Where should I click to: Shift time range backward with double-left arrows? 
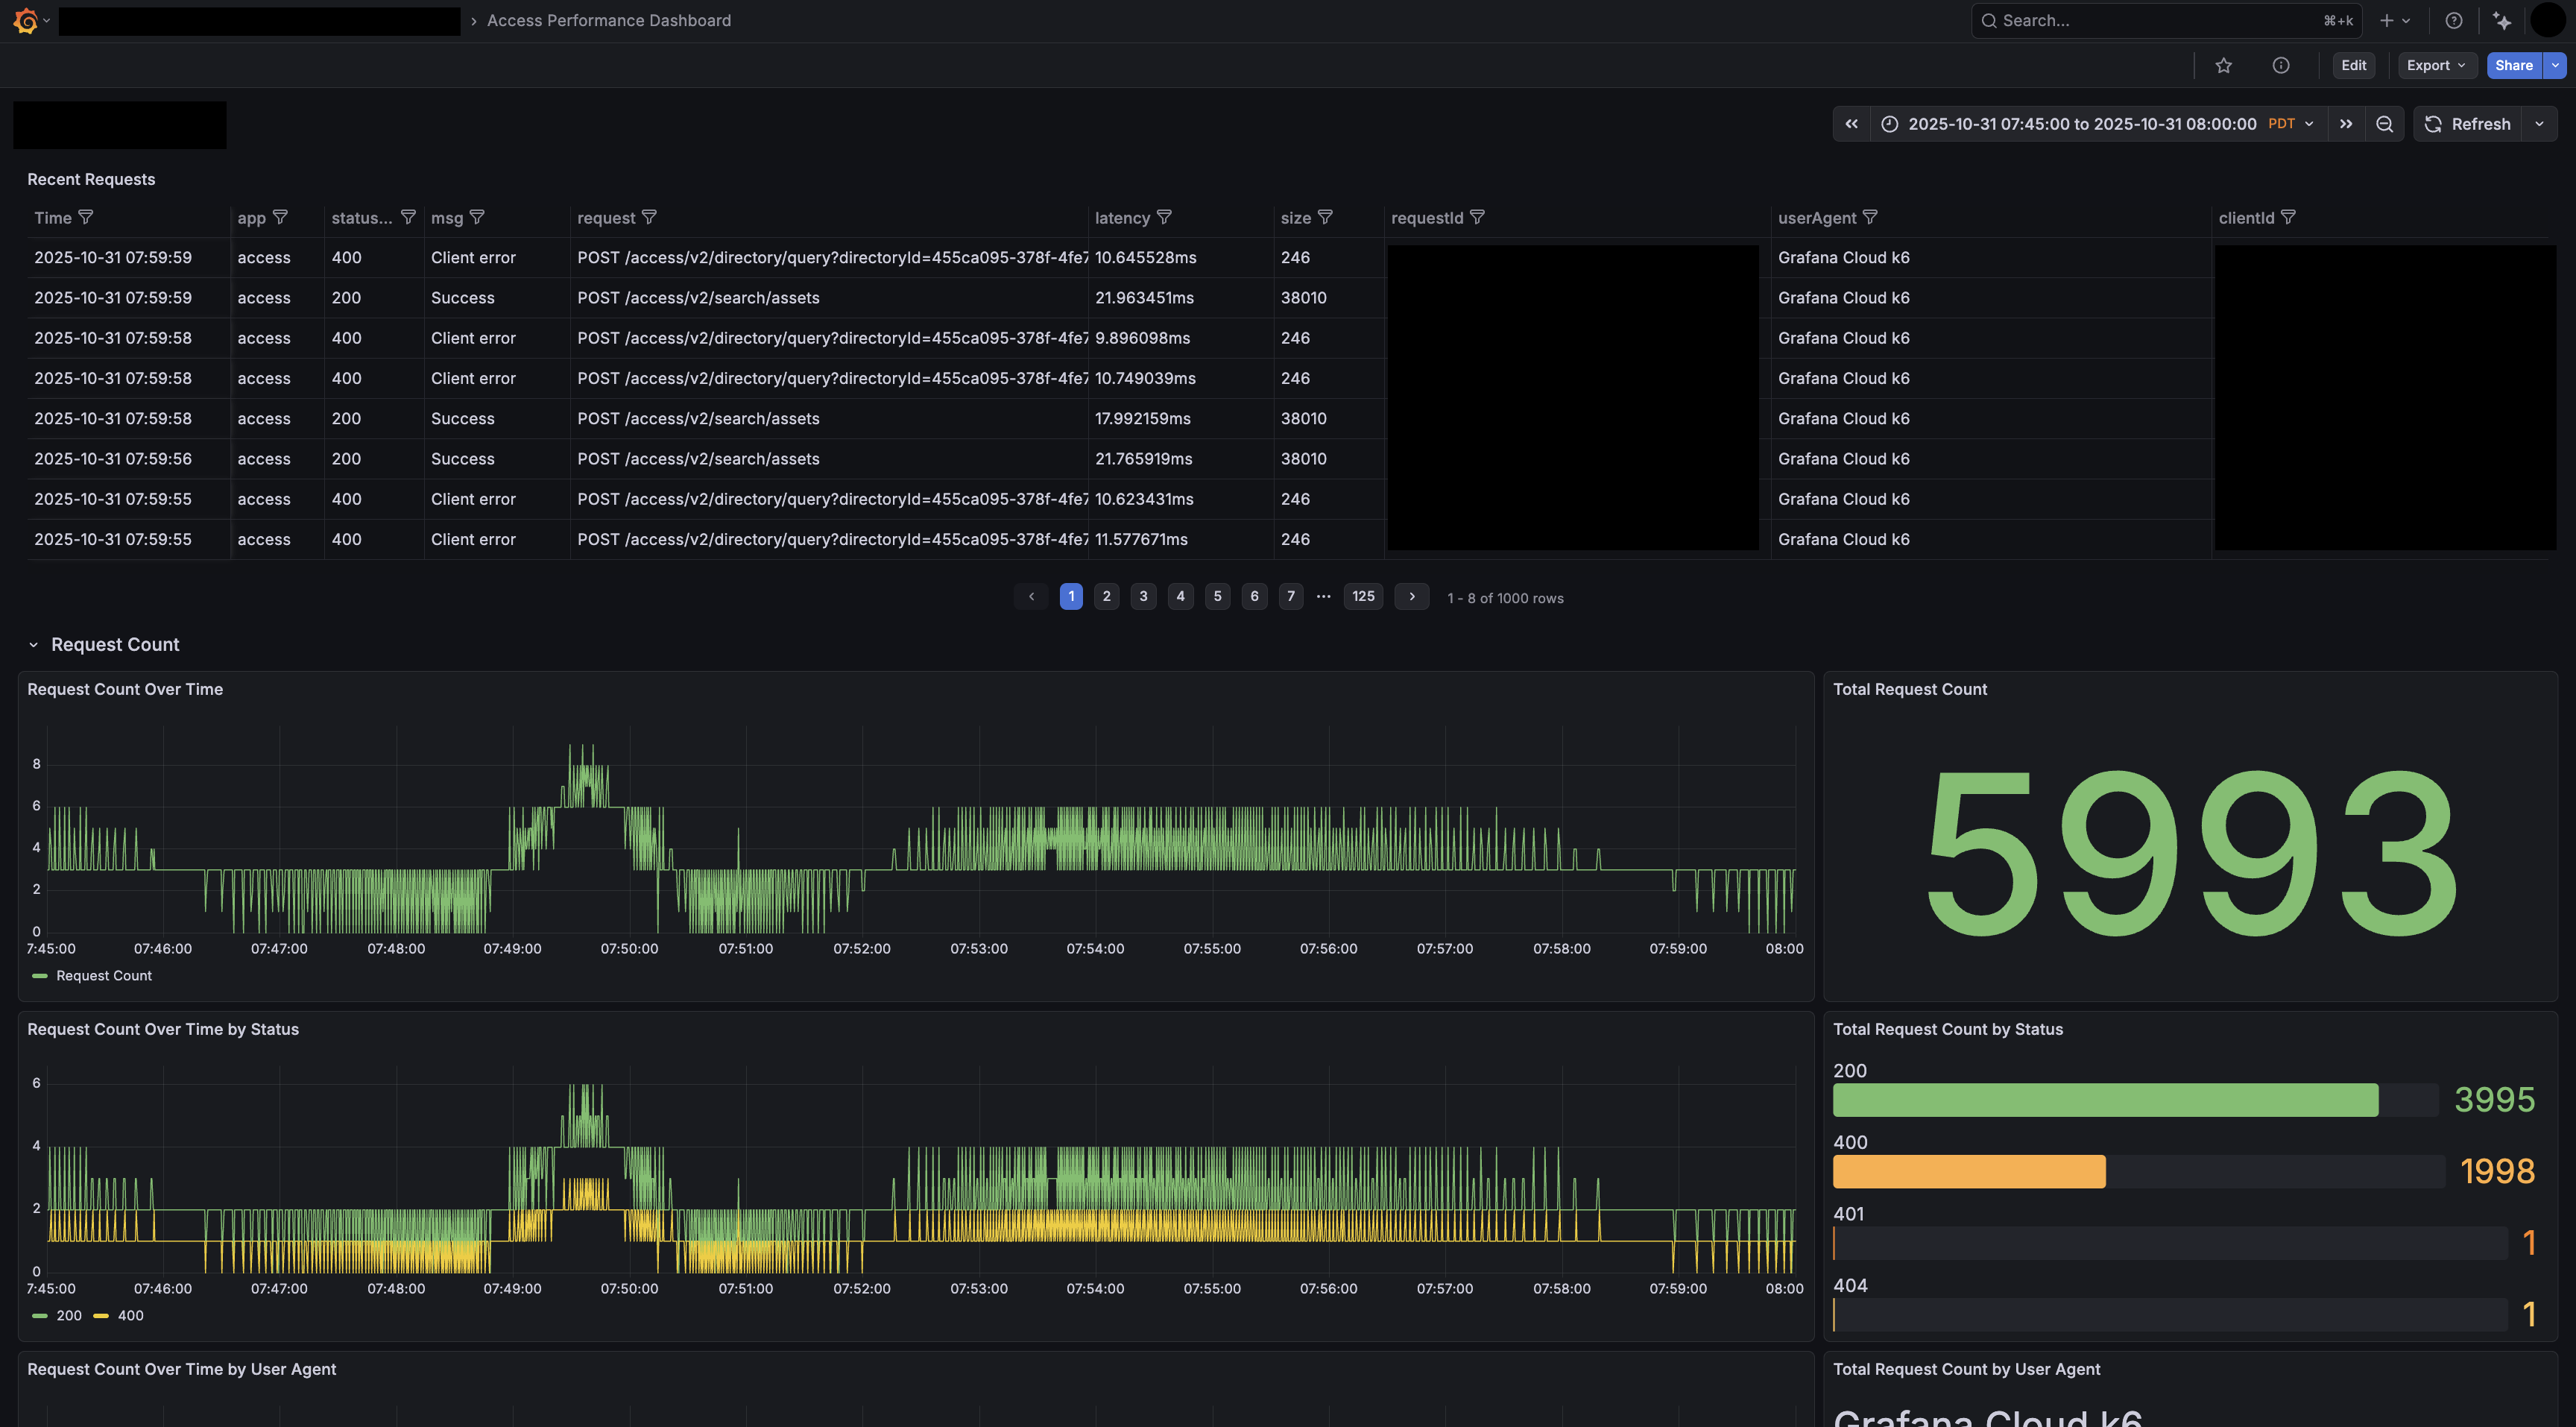pyautogui.click(x=1851, y=124)
